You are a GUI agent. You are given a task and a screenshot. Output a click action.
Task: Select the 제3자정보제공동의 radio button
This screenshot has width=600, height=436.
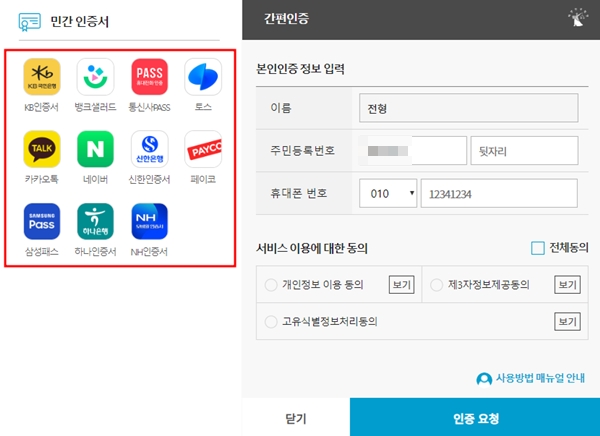[x=436, y=285]
